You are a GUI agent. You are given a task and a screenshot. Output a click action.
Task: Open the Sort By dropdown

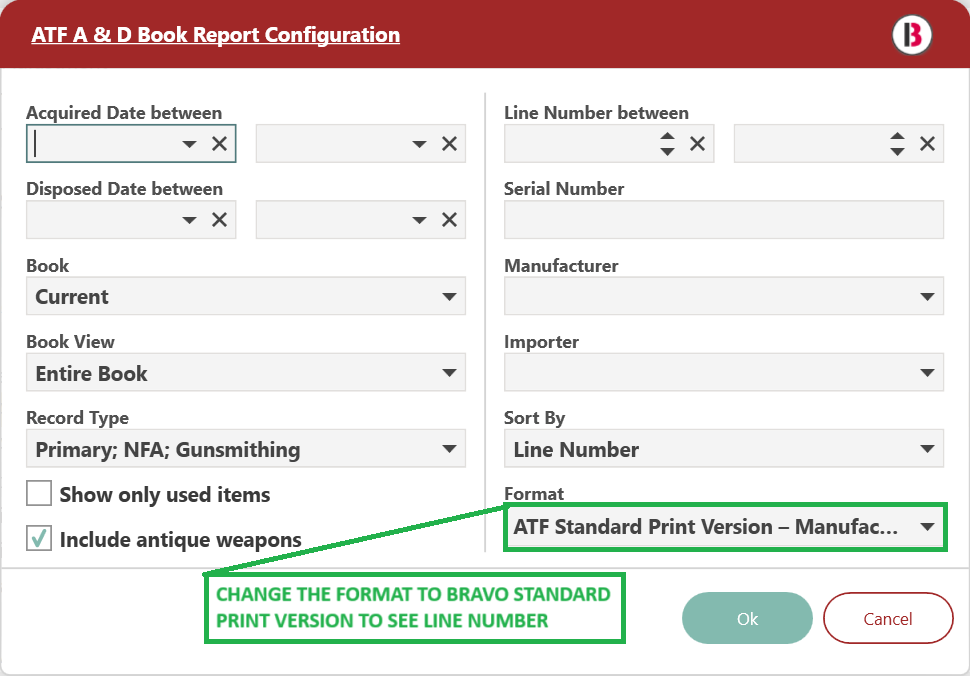pyautogui.click(x=724, y=448)
